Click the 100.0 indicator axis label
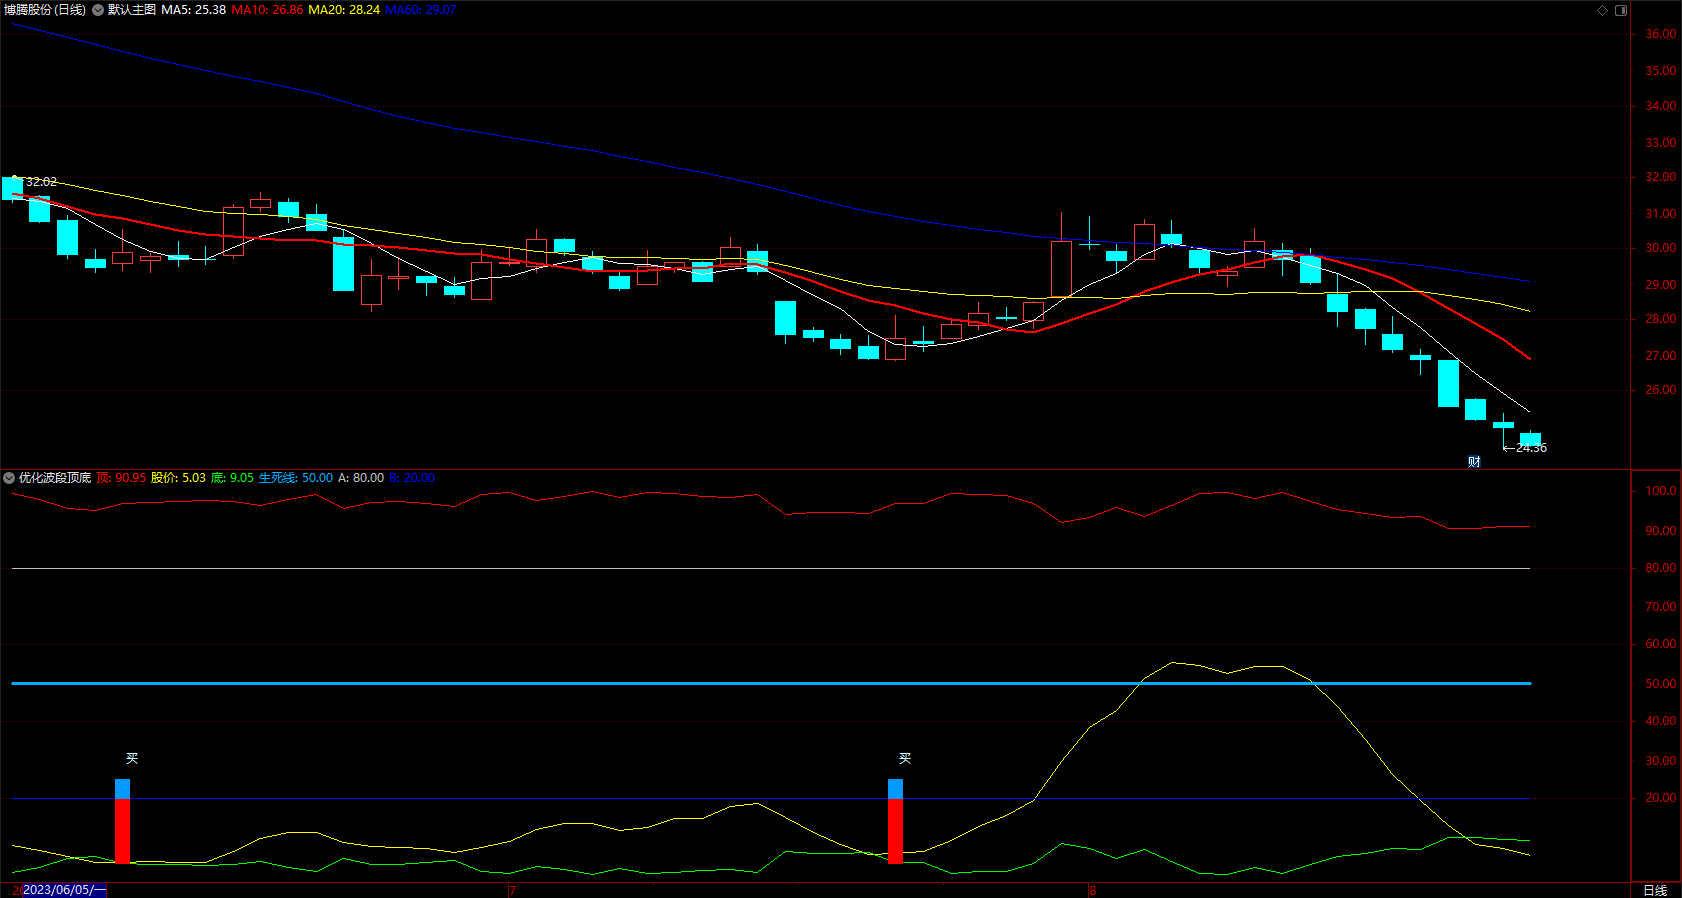This screenshot has width=1682, height=898. [x=1660, y=491]
